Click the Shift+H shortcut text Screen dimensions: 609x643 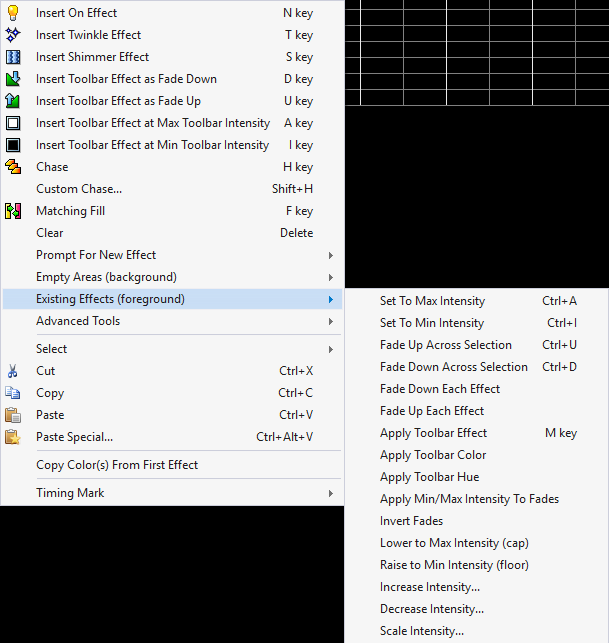click(x=292, y=189)
